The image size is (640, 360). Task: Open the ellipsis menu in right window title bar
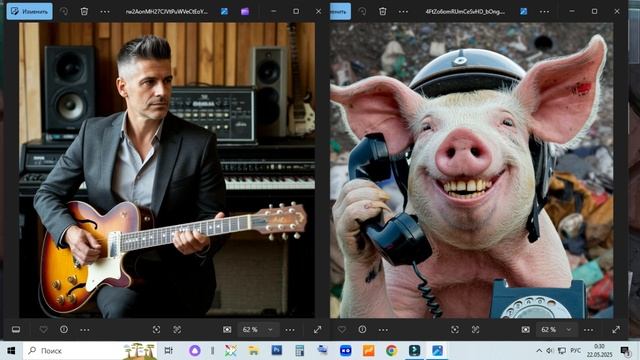pyautogui.click(x=544, y=11)
